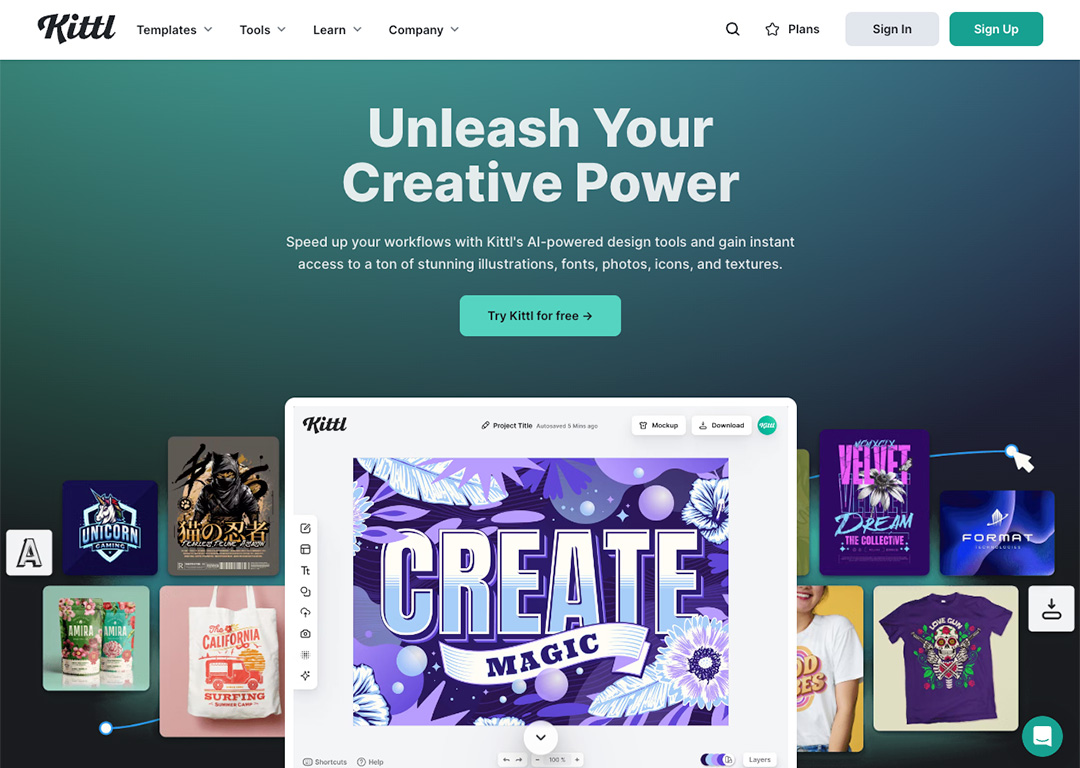Screen dimensions: 1080x768
Task: Expand the Templates dropdown menu
Action: pos(174,30)
